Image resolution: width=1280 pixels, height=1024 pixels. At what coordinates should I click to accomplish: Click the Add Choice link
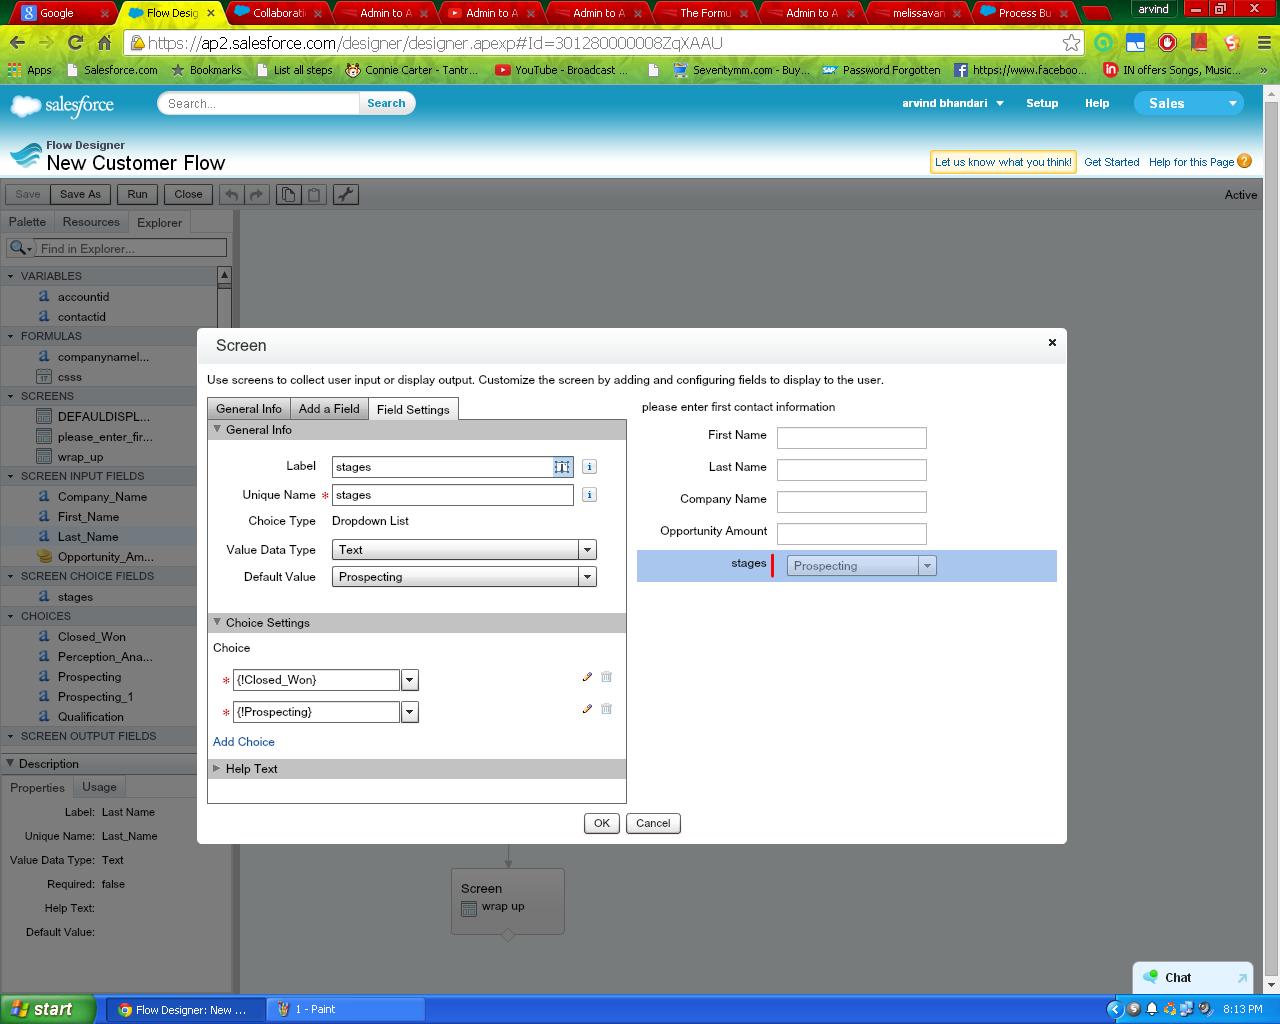point(244,742)
